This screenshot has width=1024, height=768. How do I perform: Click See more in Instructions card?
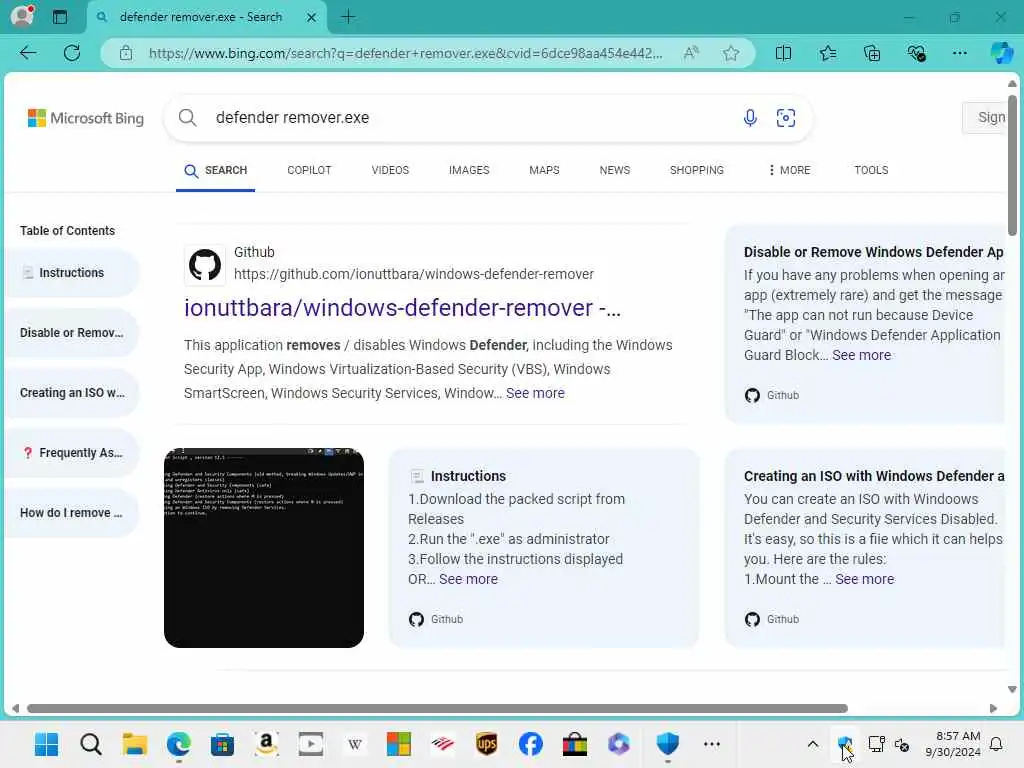click(468, 579)
